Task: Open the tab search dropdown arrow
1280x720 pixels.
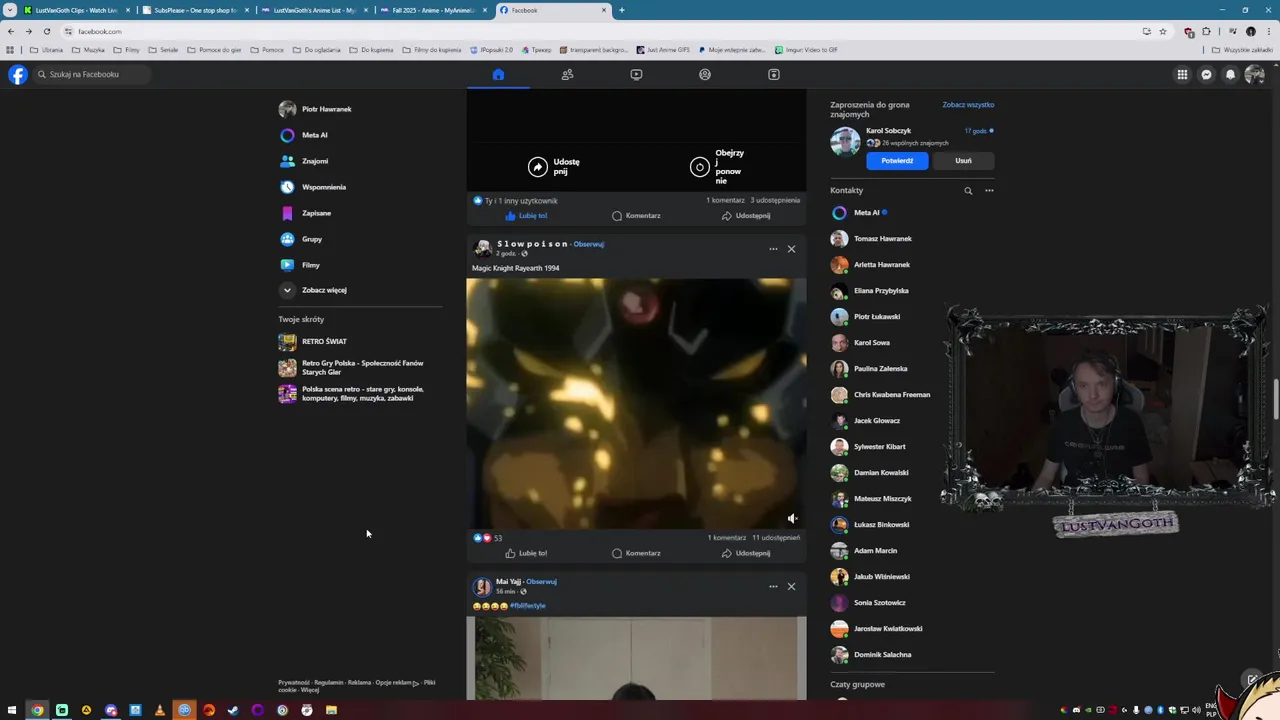Action: coord(10,10)
